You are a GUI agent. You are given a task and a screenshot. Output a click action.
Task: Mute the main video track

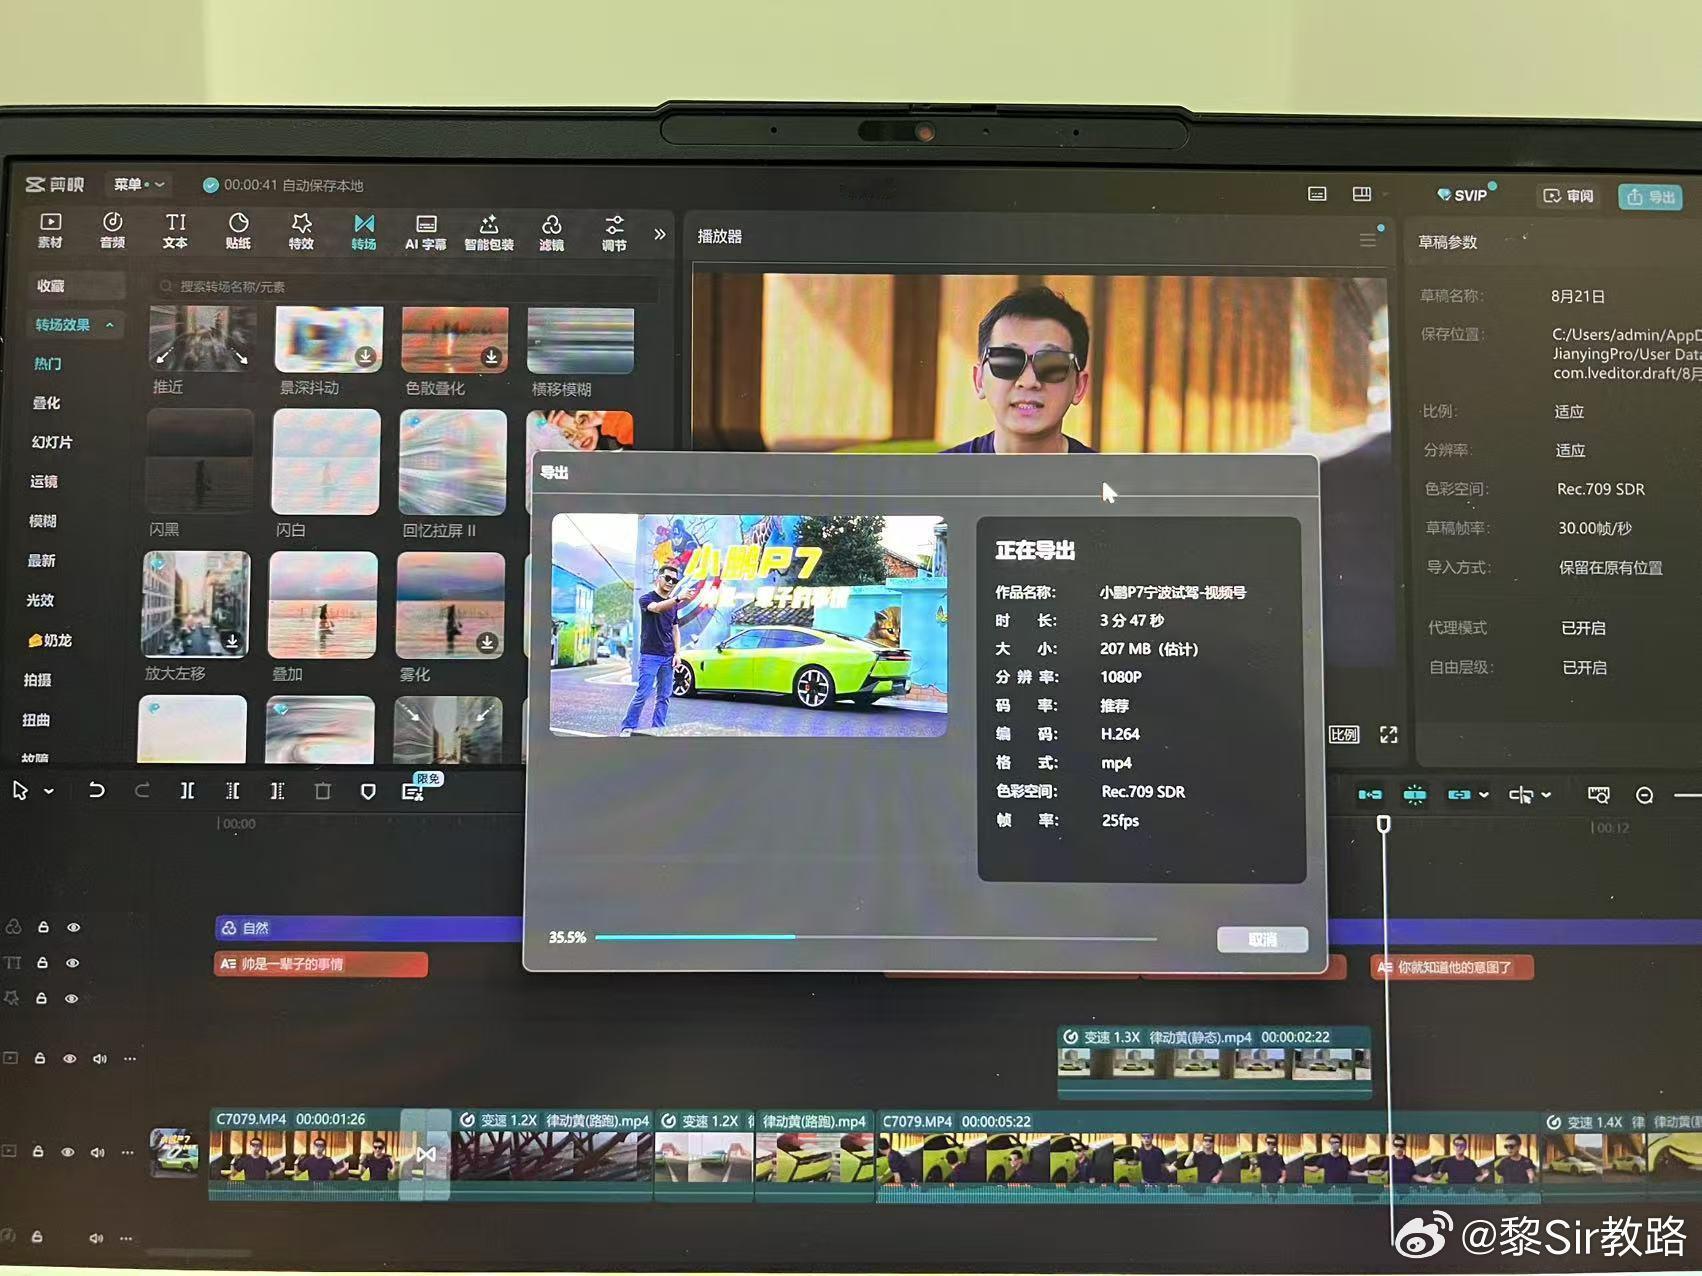point(97,1153)
